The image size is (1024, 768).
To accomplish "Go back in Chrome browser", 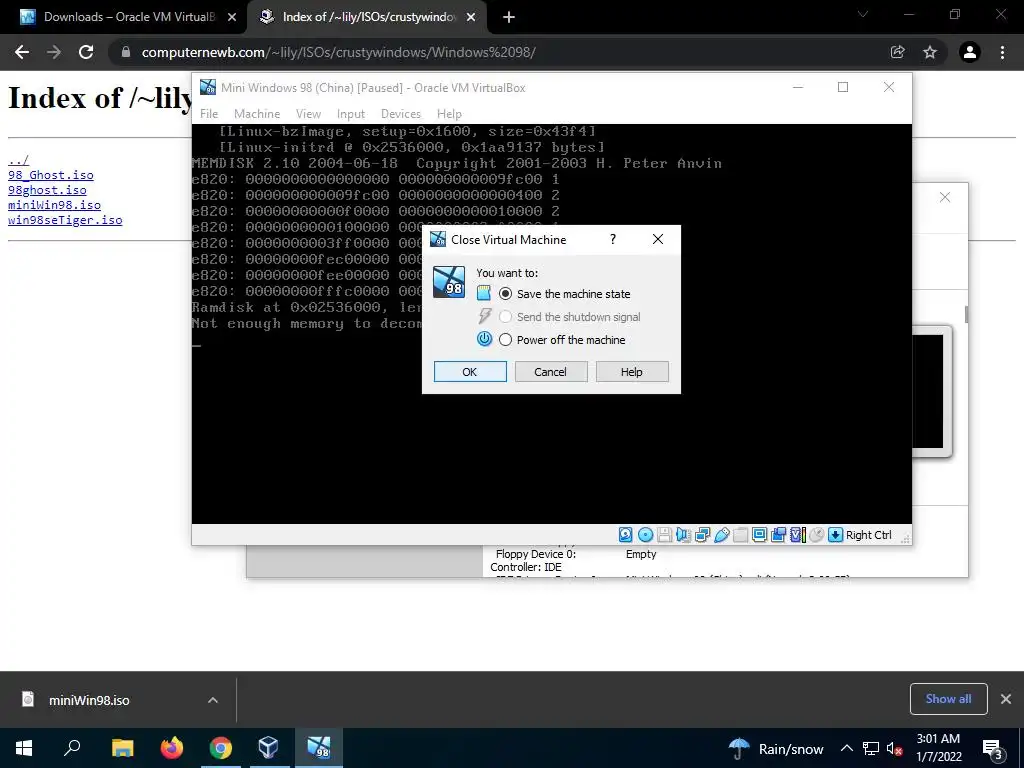I will pos(22,52).
